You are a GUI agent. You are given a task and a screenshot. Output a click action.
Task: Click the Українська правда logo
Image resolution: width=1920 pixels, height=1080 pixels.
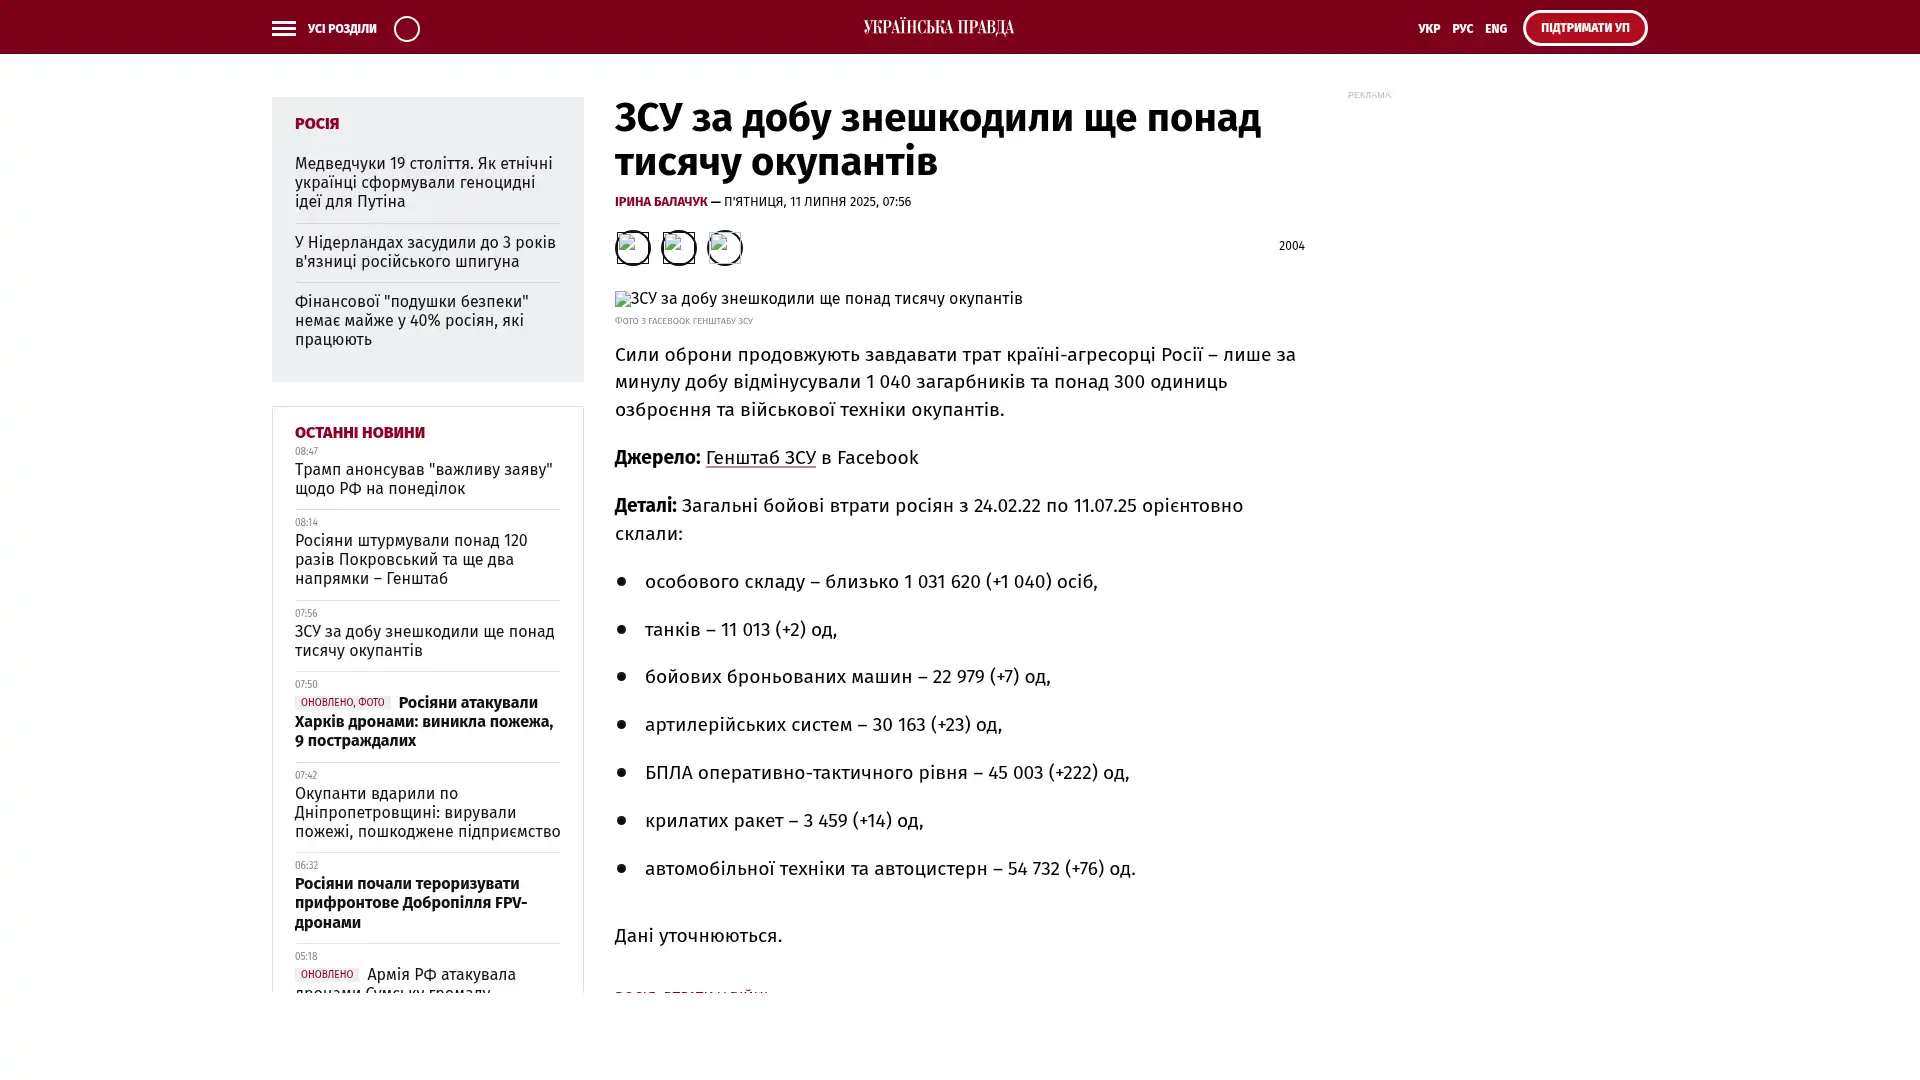[x=938, y=27]
